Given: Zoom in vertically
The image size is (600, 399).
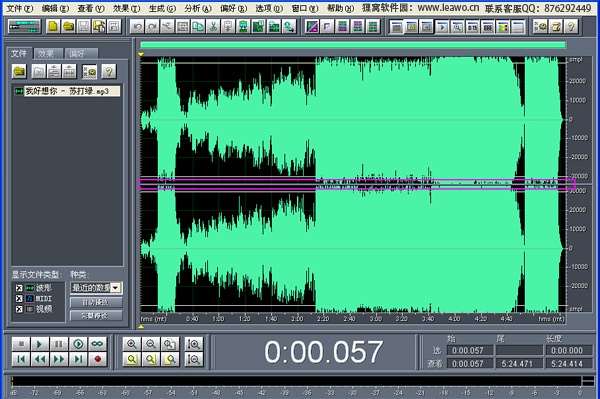Looking at the screenshot, I should pos(194,344).
